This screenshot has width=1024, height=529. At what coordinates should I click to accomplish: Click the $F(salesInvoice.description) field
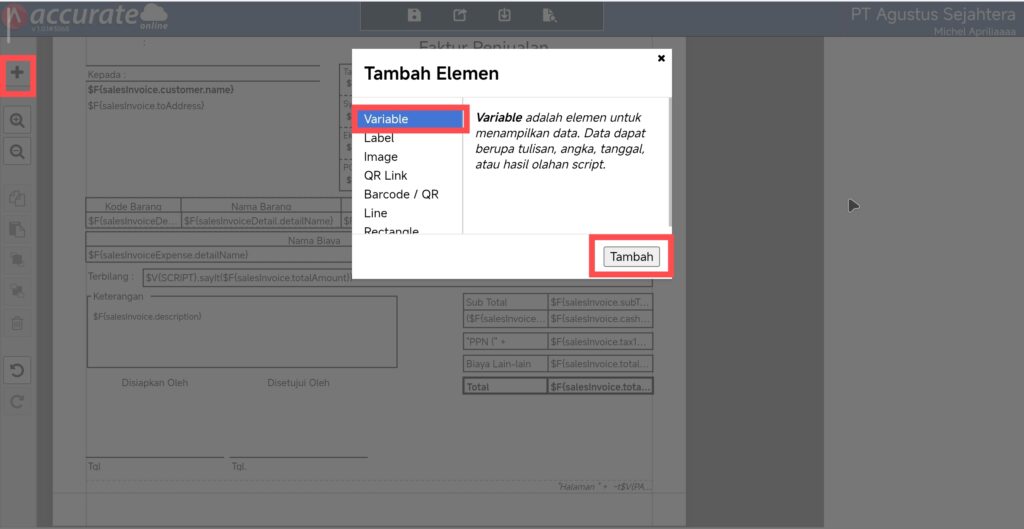point(148,317)
